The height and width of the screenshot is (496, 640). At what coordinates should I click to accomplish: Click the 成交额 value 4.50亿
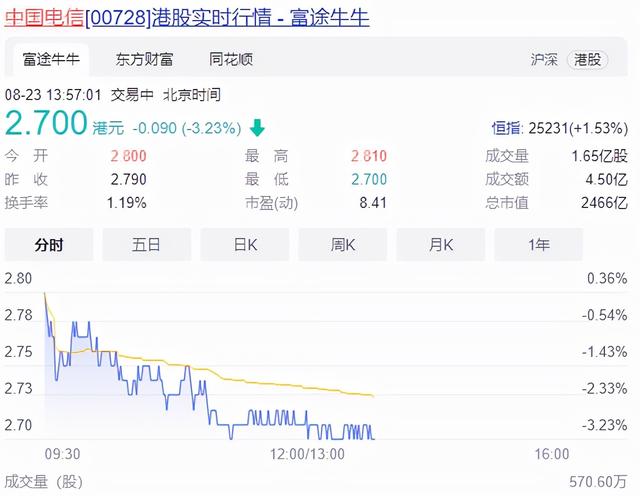tap(607, 179)
